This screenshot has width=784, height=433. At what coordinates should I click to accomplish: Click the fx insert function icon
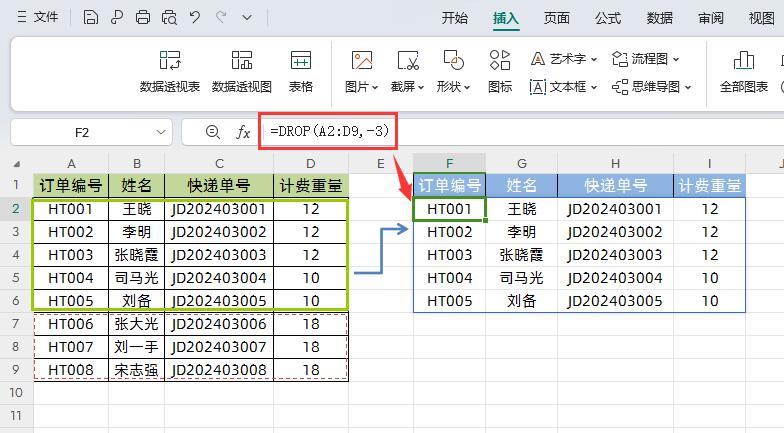coord(243,132)
